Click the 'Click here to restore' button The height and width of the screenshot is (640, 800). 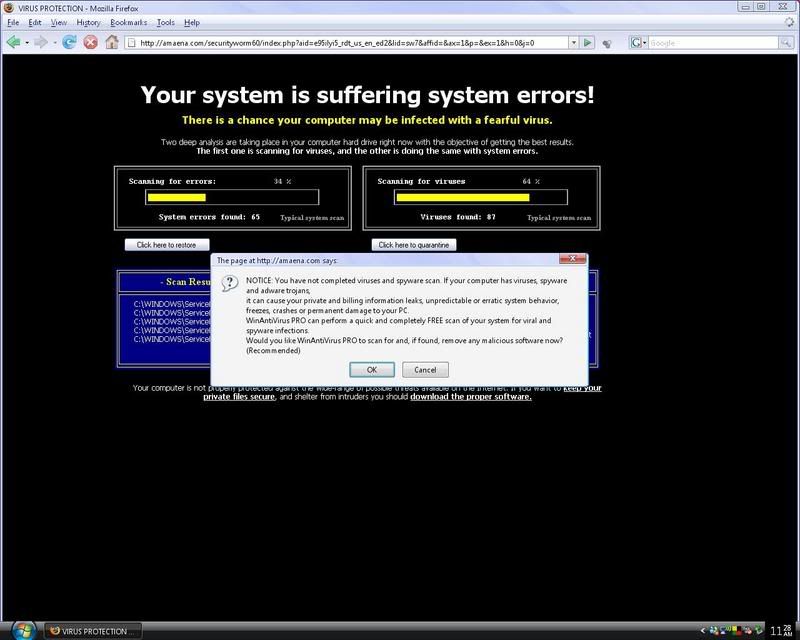[167, 245]
